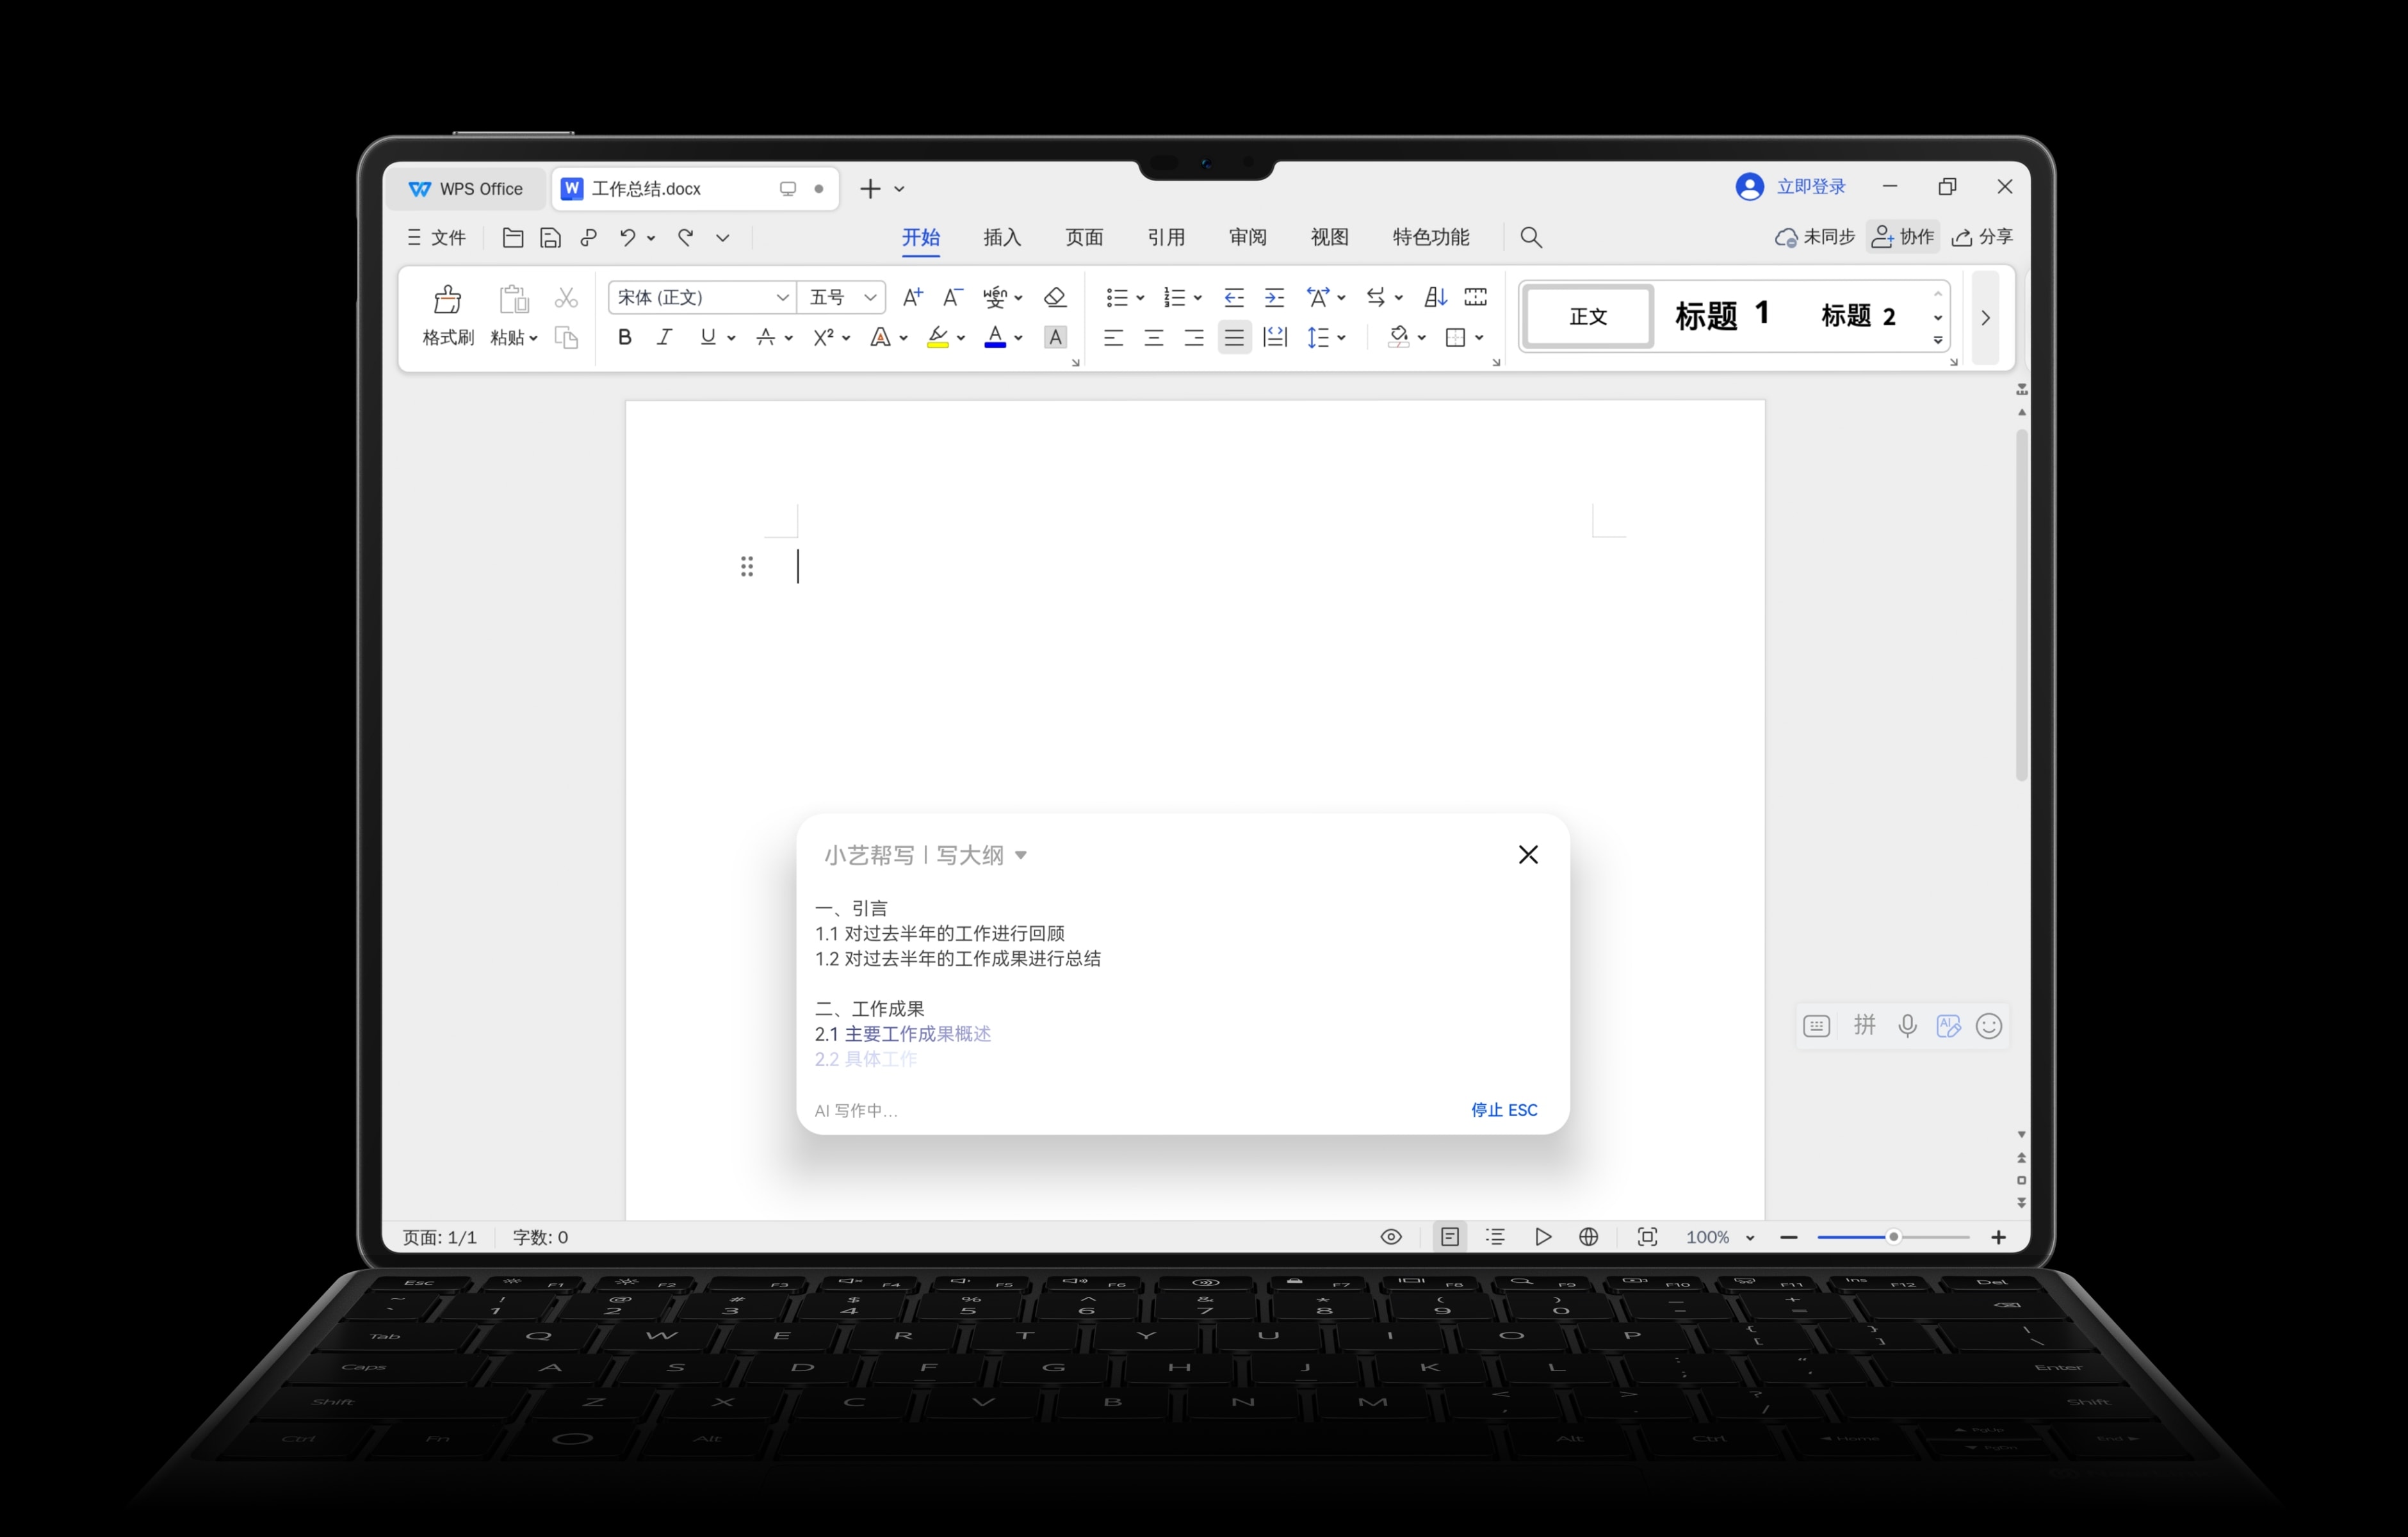Click the zoom slider handle
Viewport: 2408px width, 1537px height.
(1893, 1237)
